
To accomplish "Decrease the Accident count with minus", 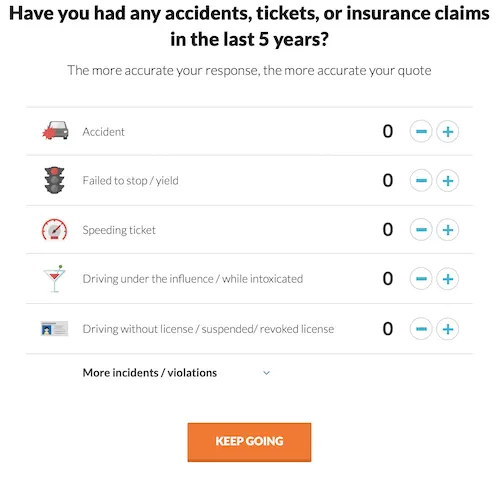I will [421, 131].
